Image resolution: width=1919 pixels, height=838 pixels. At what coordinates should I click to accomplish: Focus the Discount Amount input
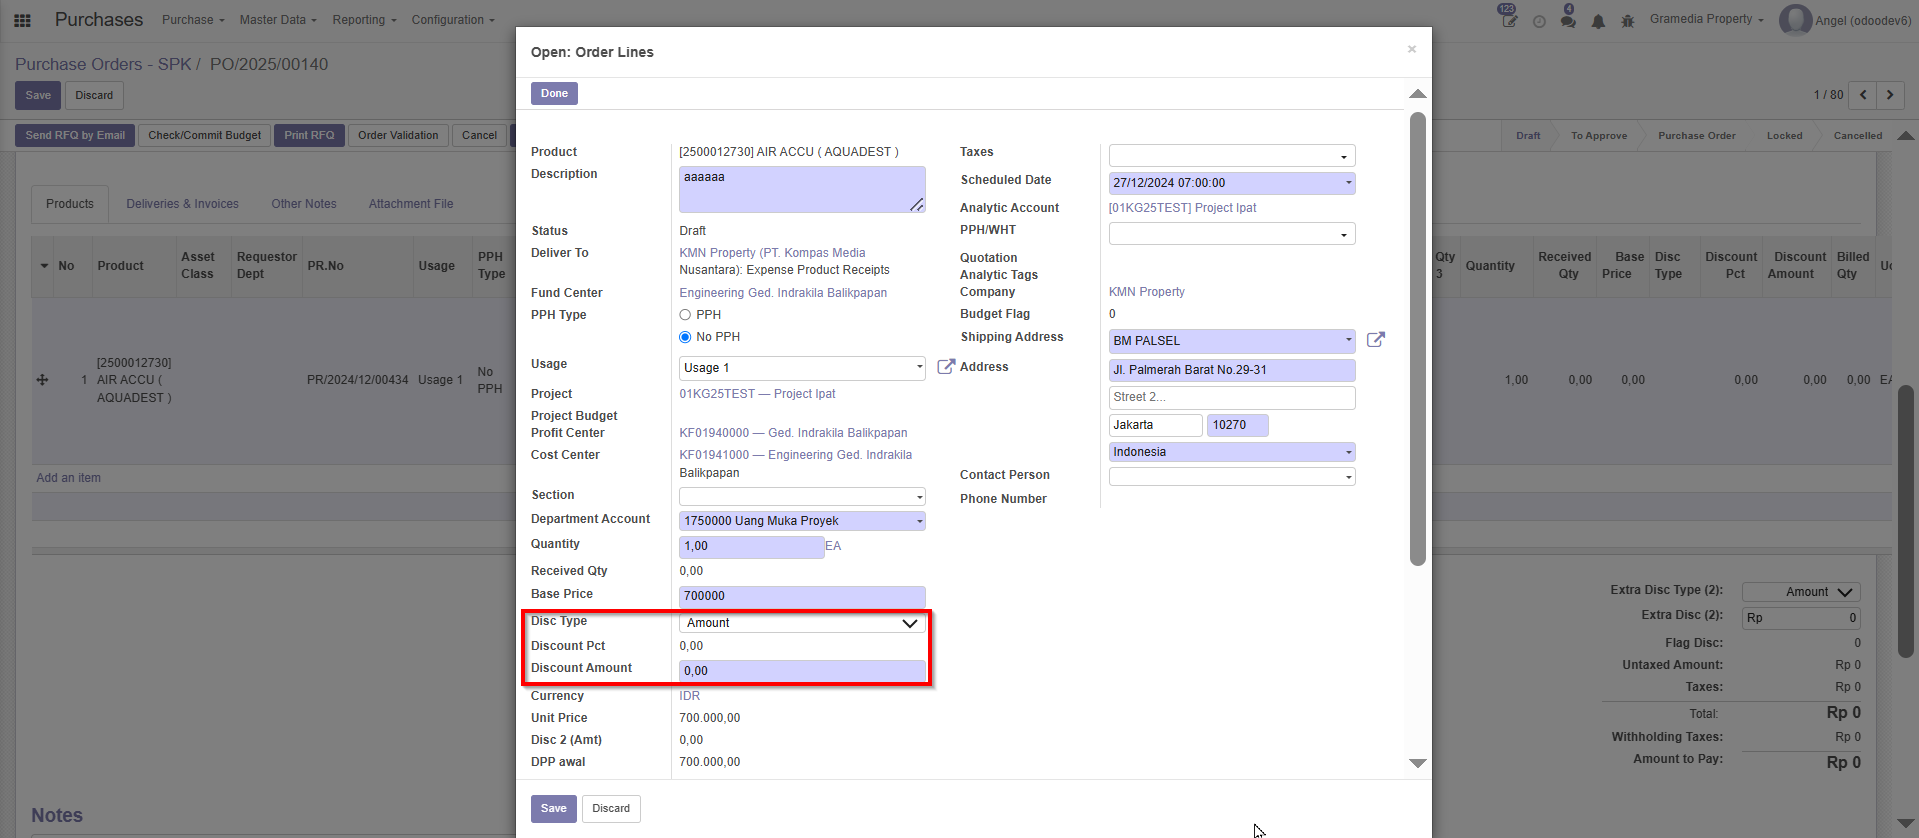802,671
